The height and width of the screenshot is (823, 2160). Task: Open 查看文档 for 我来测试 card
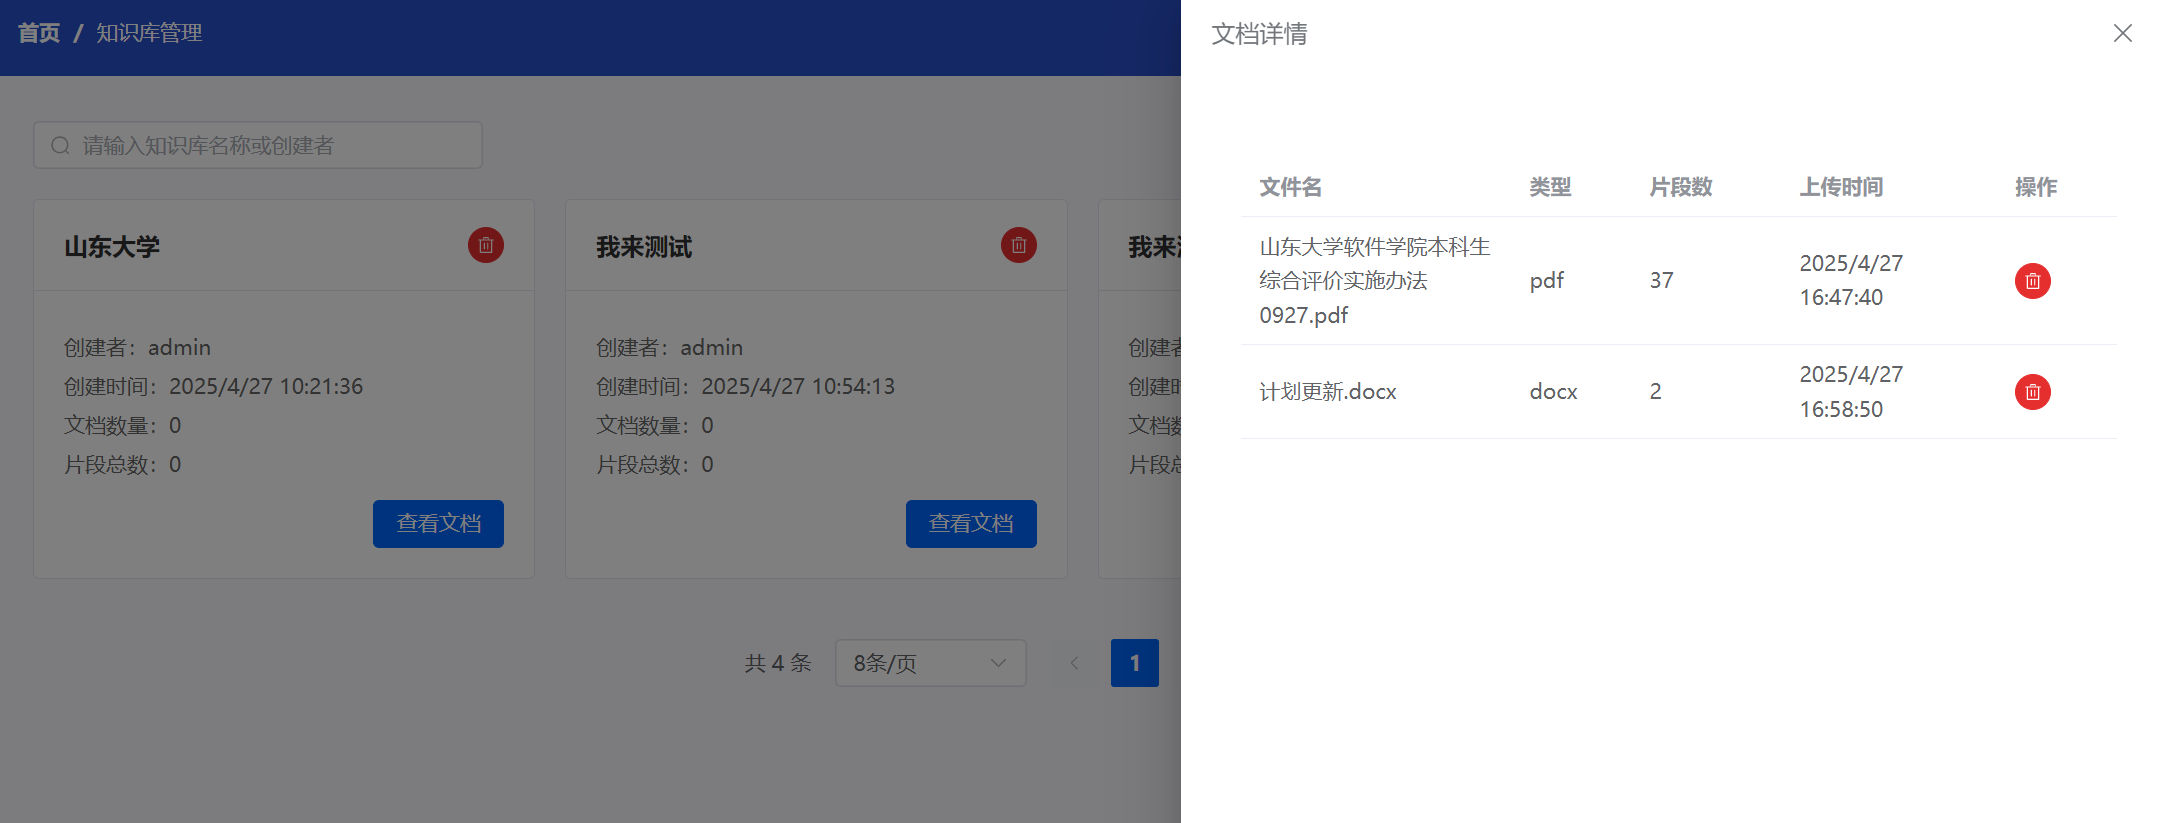971,524
